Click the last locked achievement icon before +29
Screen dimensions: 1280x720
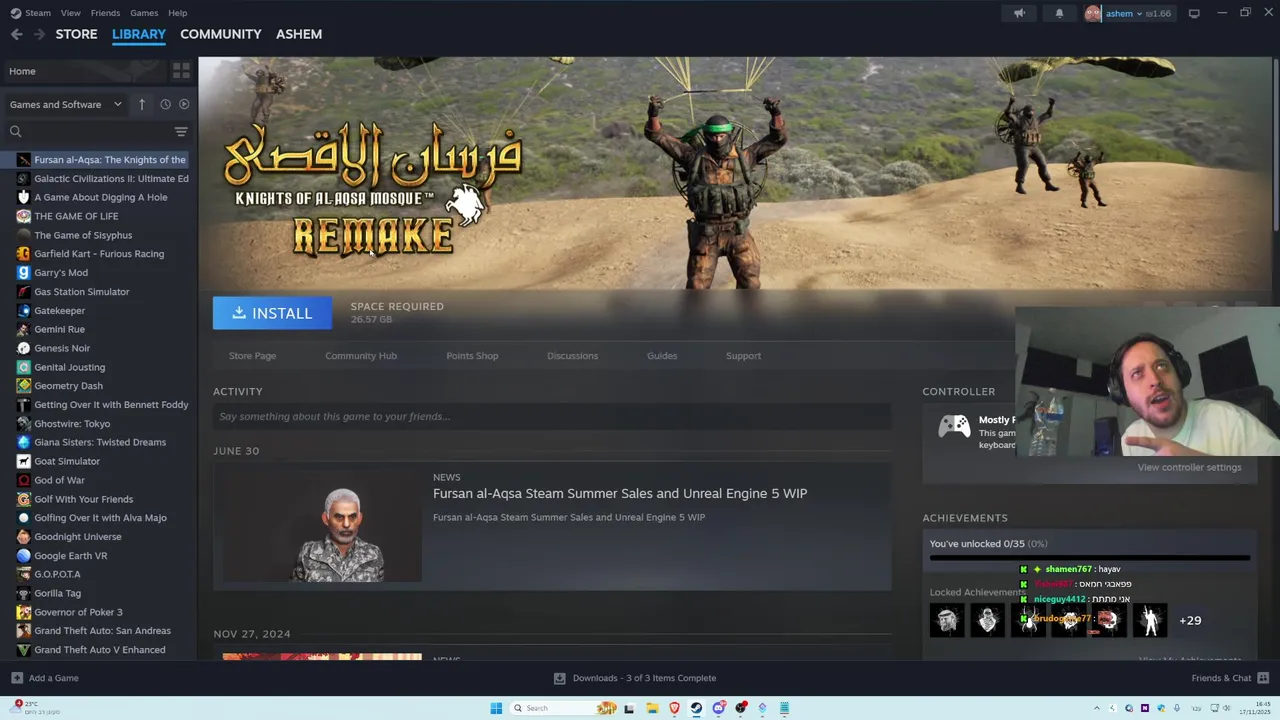(x=1150, y=621)
